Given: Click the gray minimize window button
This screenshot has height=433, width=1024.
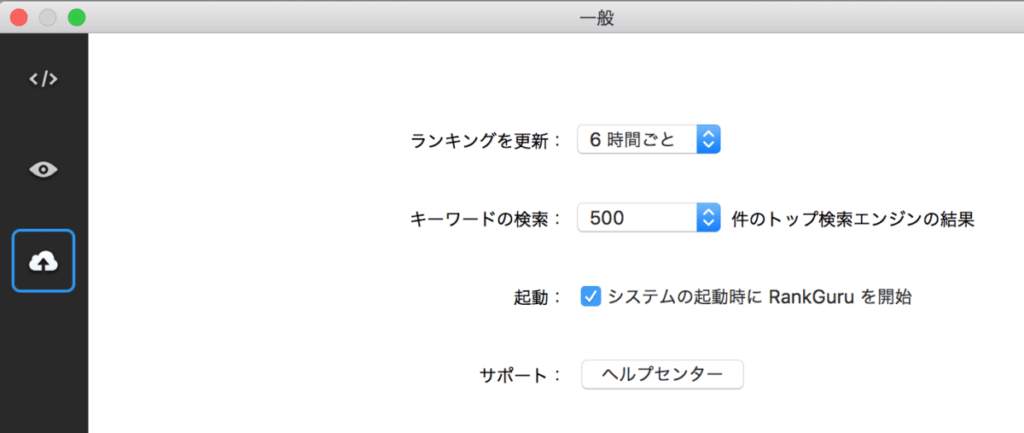Looking at the screenshot, I should pos(47,17).
